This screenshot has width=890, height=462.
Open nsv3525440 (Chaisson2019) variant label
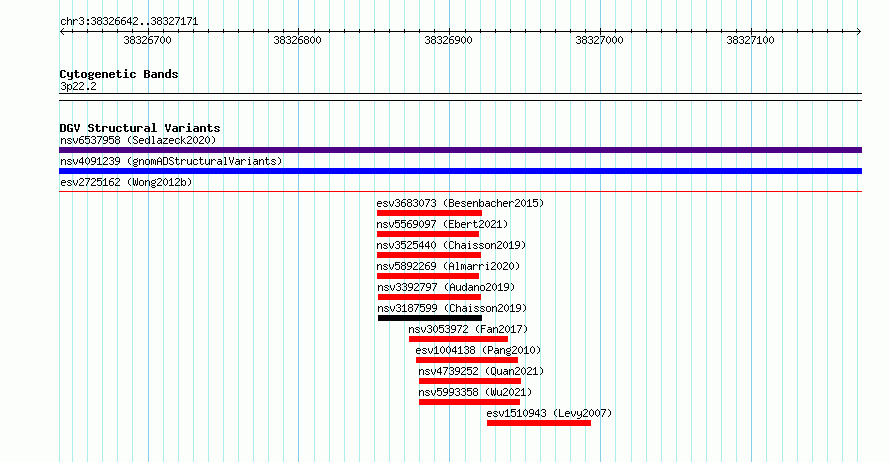(x=451, y=245)
